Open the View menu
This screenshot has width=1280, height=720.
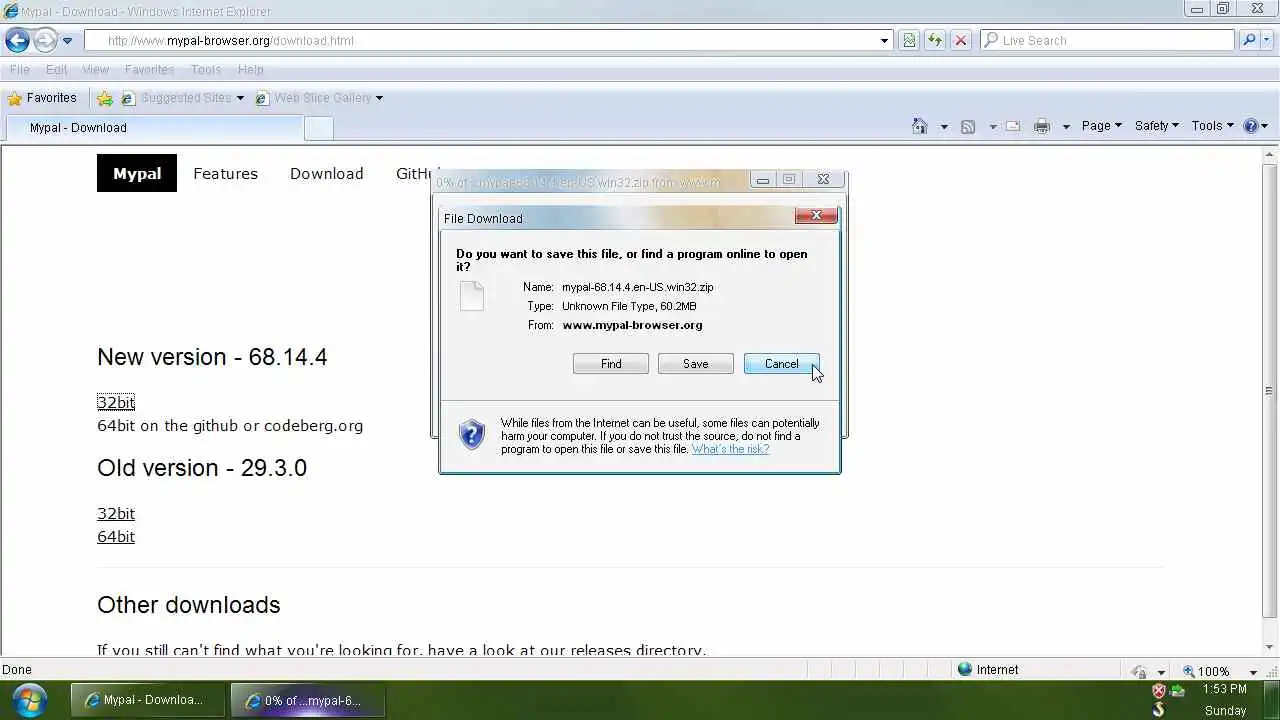(x=95, y=70)
